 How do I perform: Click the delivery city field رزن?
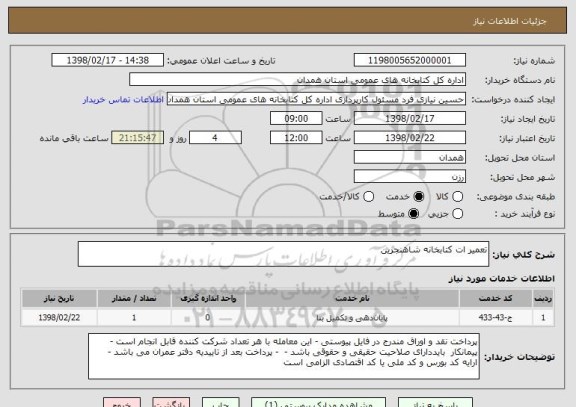coord(410,177)
